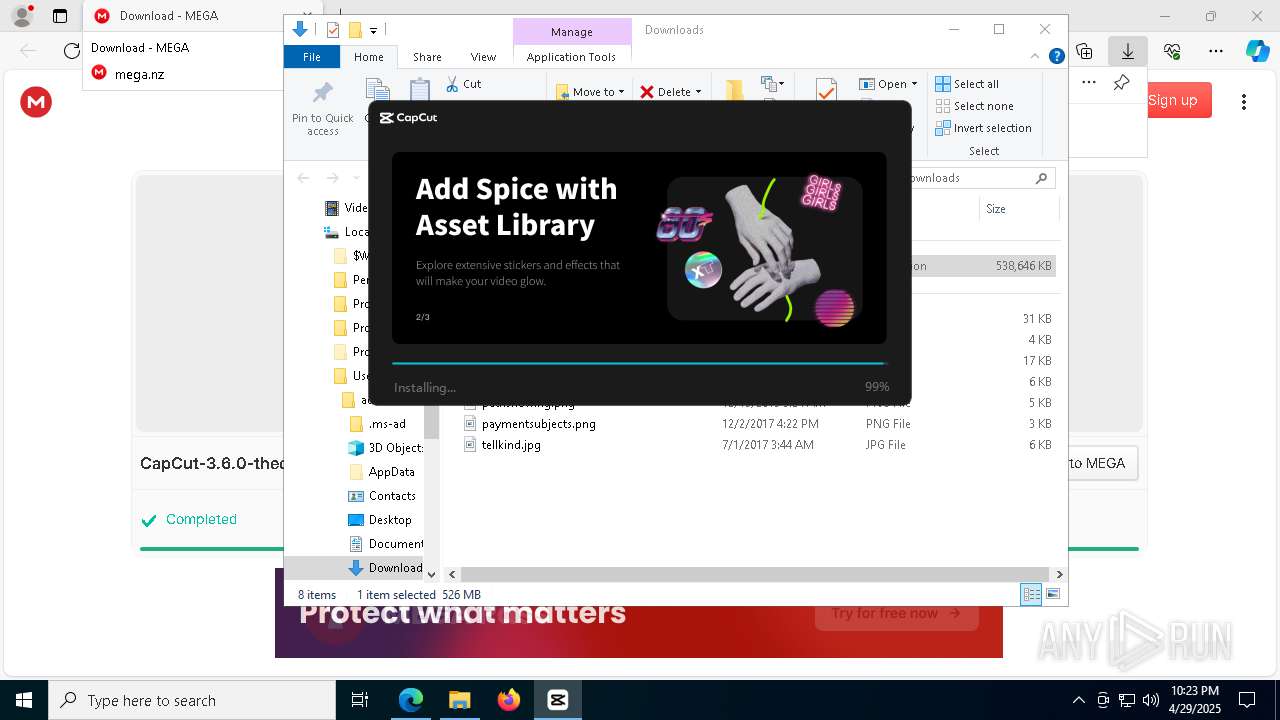Click the volume icon in system tray

pyautogui.click(x=1151, y=700)
